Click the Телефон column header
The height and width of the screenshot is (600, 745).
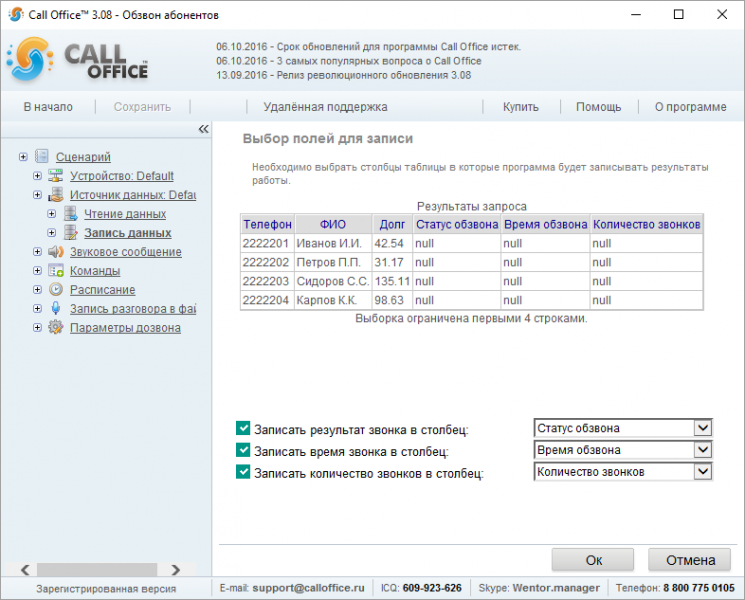pos(267,224)
